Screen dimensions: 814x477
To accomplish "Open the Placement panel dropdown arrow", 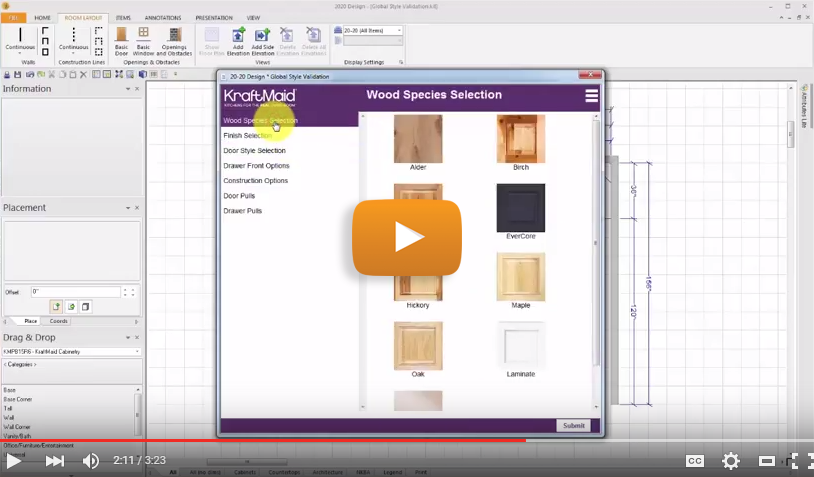I will [x=128, y=208].
